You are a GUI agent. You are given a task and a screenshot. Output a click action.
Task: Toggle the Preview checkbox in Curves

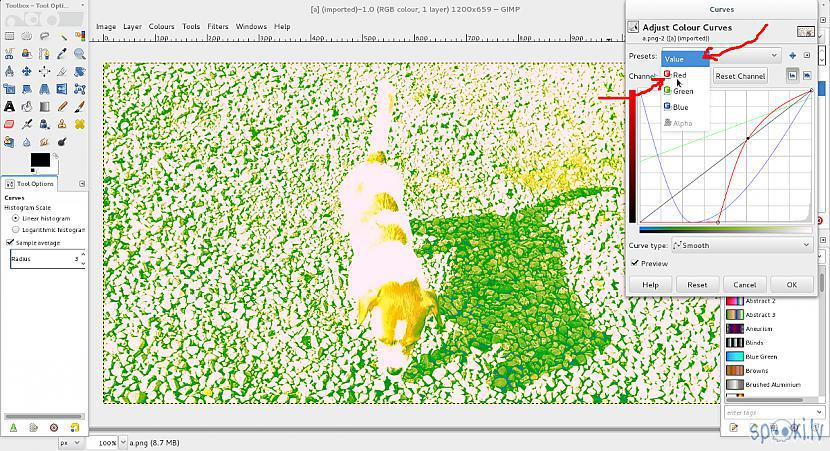(635, 263)
